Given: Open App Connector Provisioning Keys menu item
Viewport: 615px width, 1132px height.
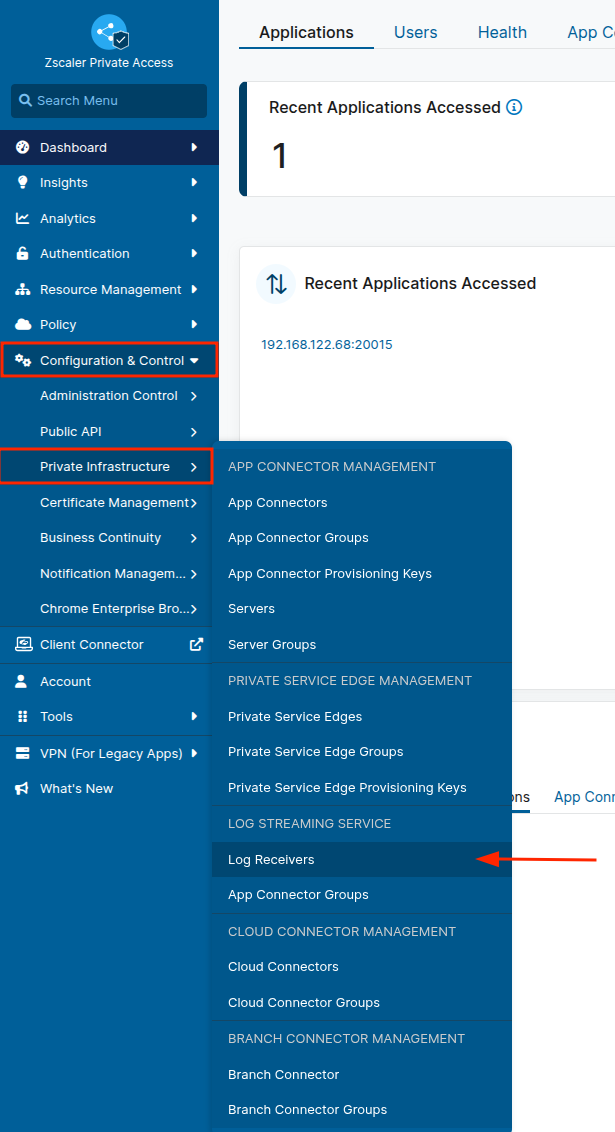Looking at the screenshot, I should pyautogui.click(x=329, y=574).
